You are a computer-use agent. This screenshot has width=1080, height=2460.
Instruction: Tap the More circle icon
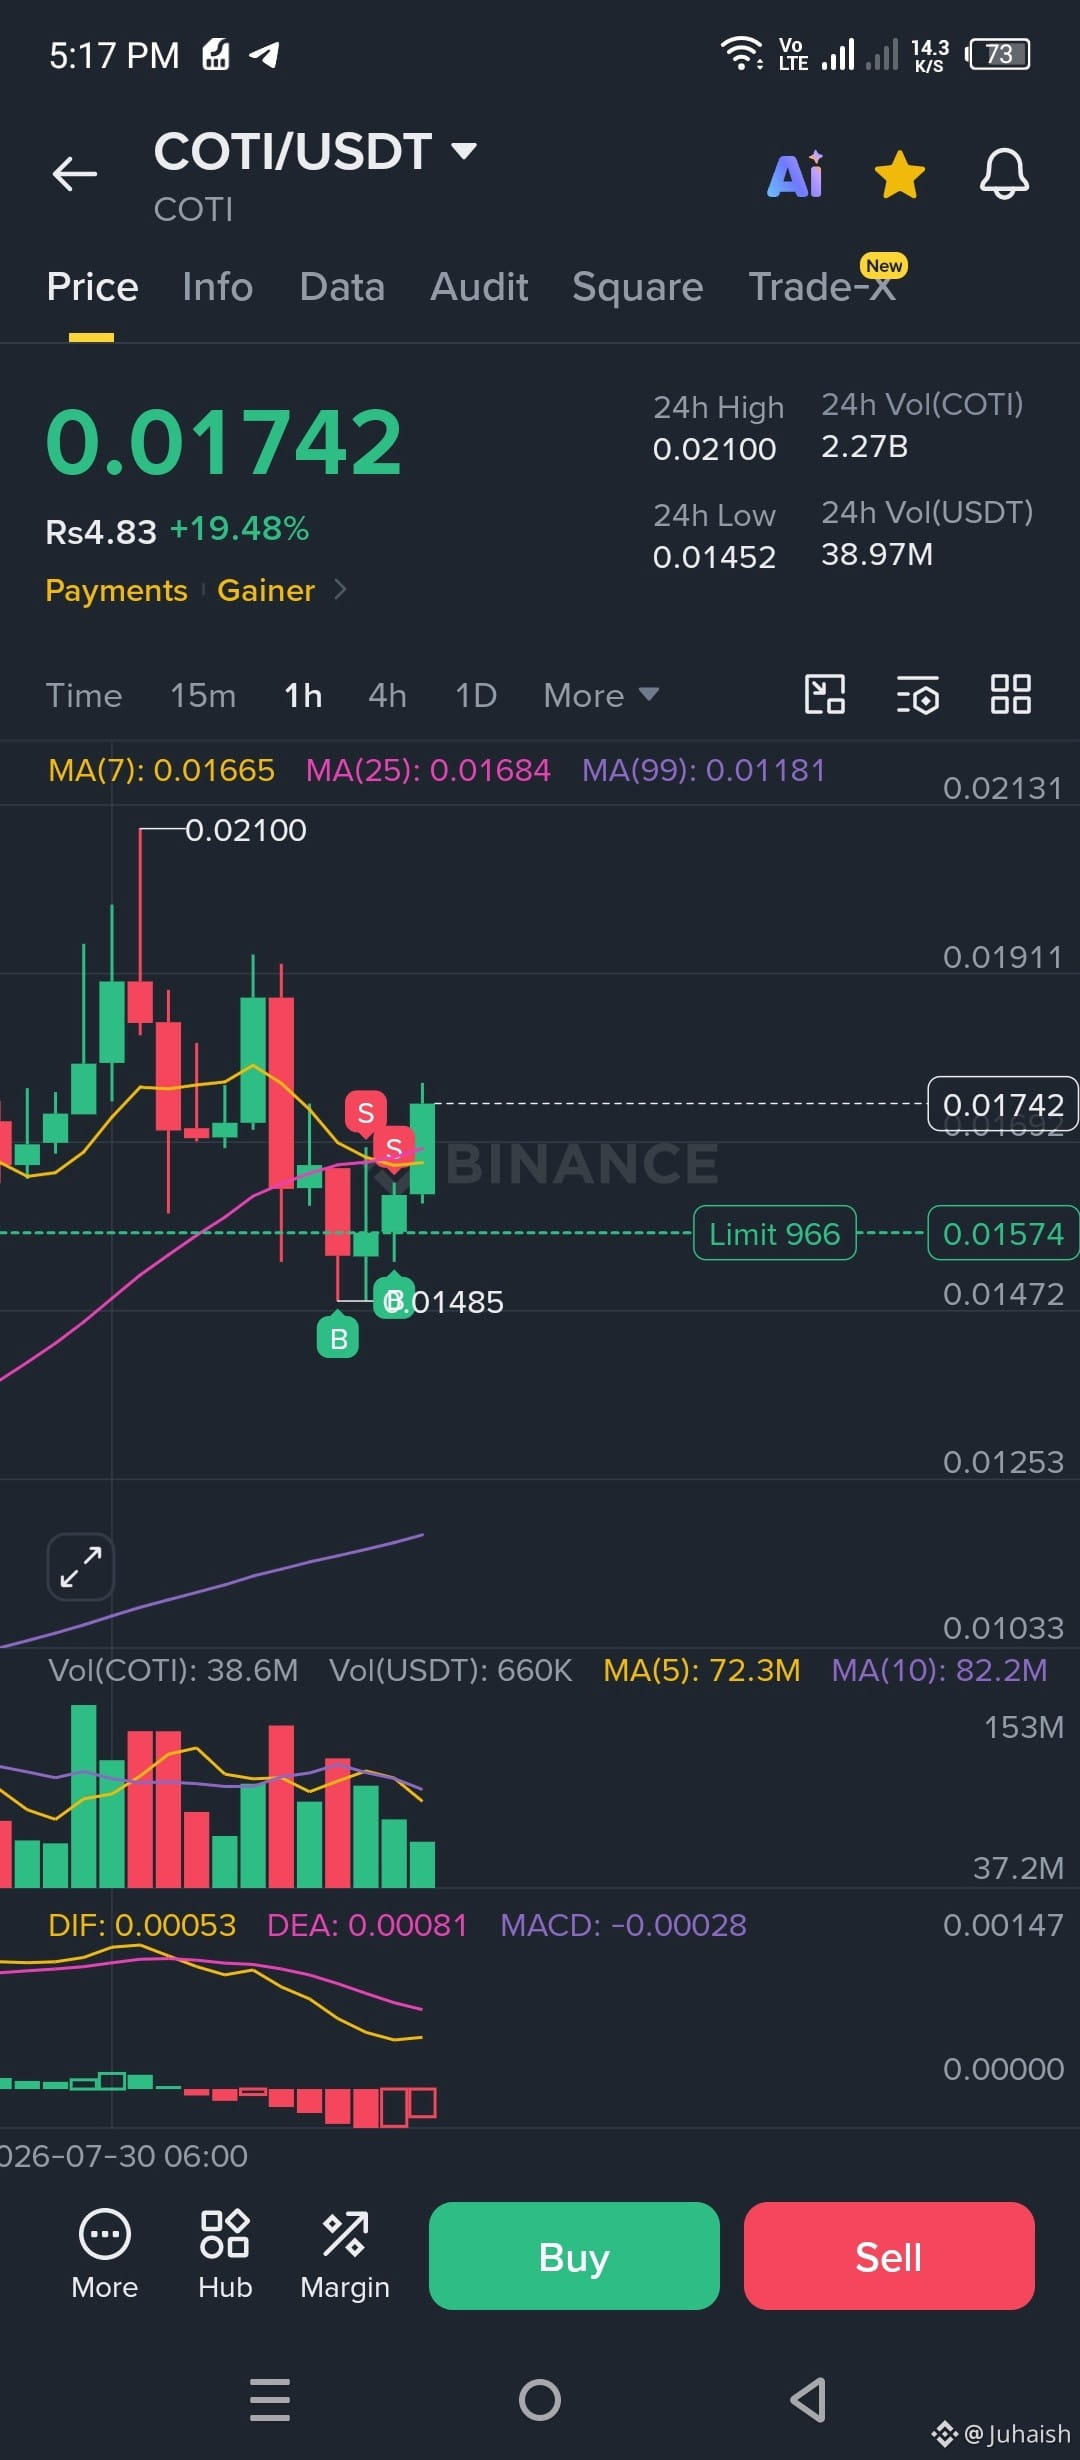[105, 2254]
